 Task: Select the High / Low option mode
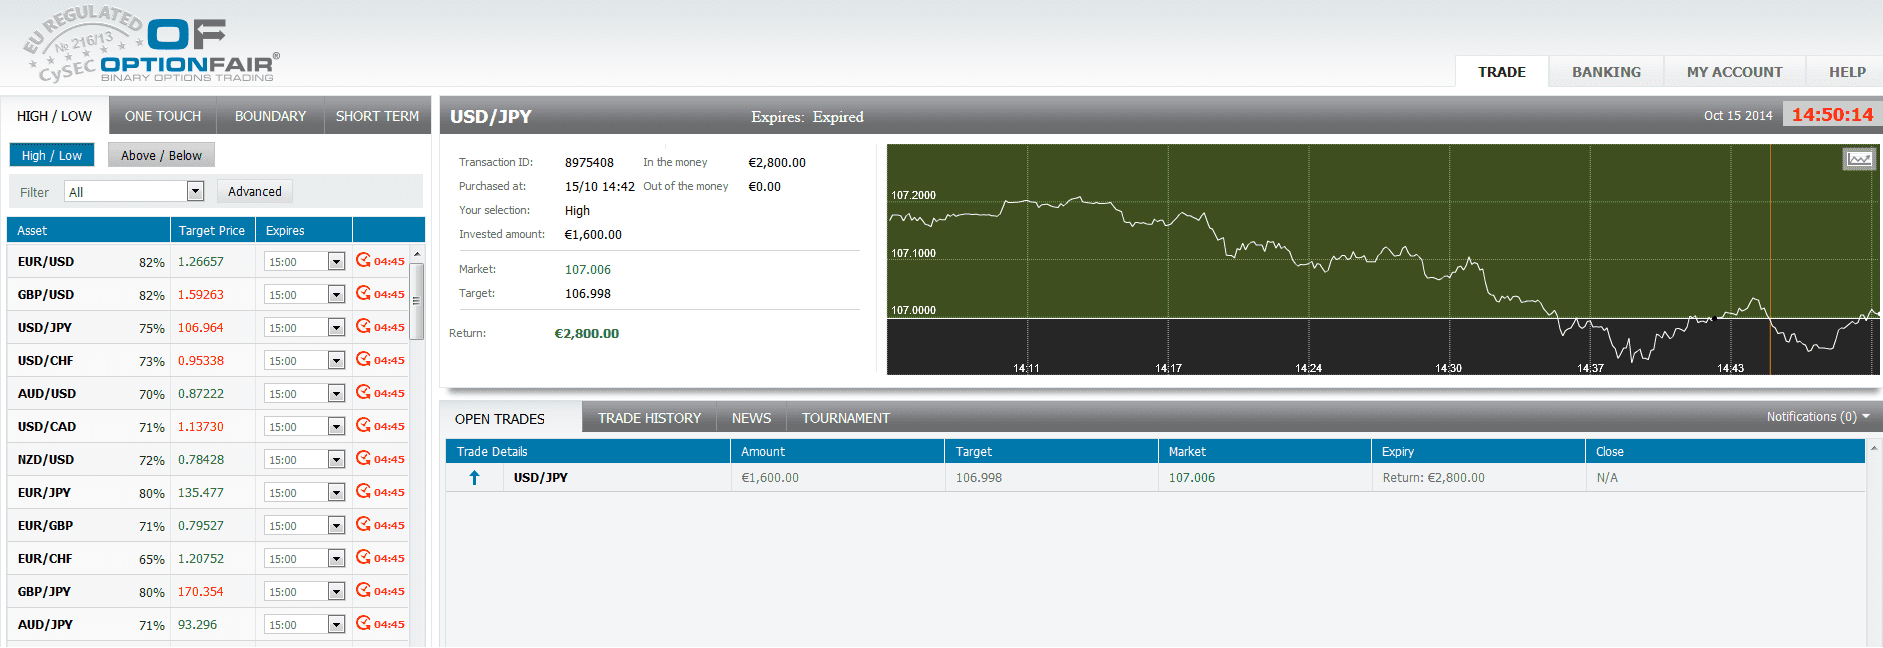(x=52, y=155)
